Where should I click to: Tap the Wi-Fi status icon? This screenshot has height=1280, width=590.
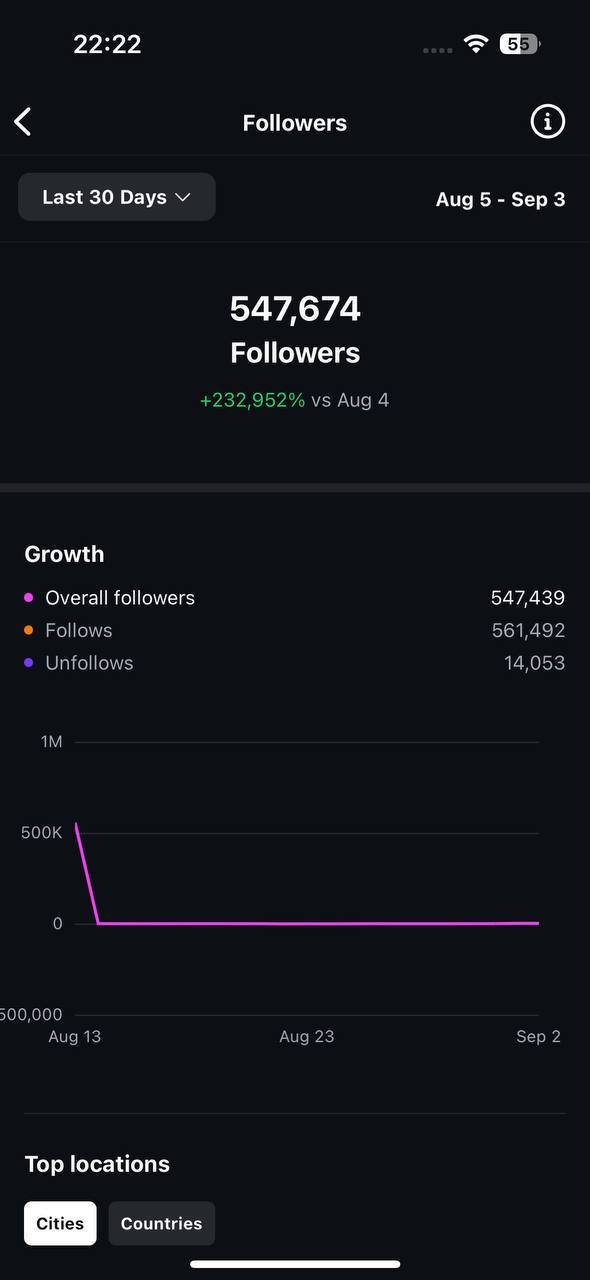tap(476, 44)
